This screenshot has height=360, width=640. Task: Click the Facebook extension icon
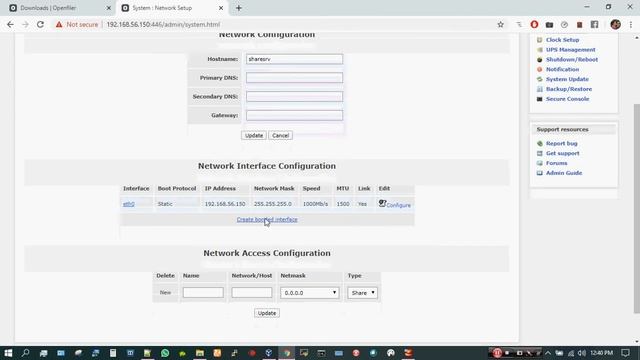tap(595, 24)
